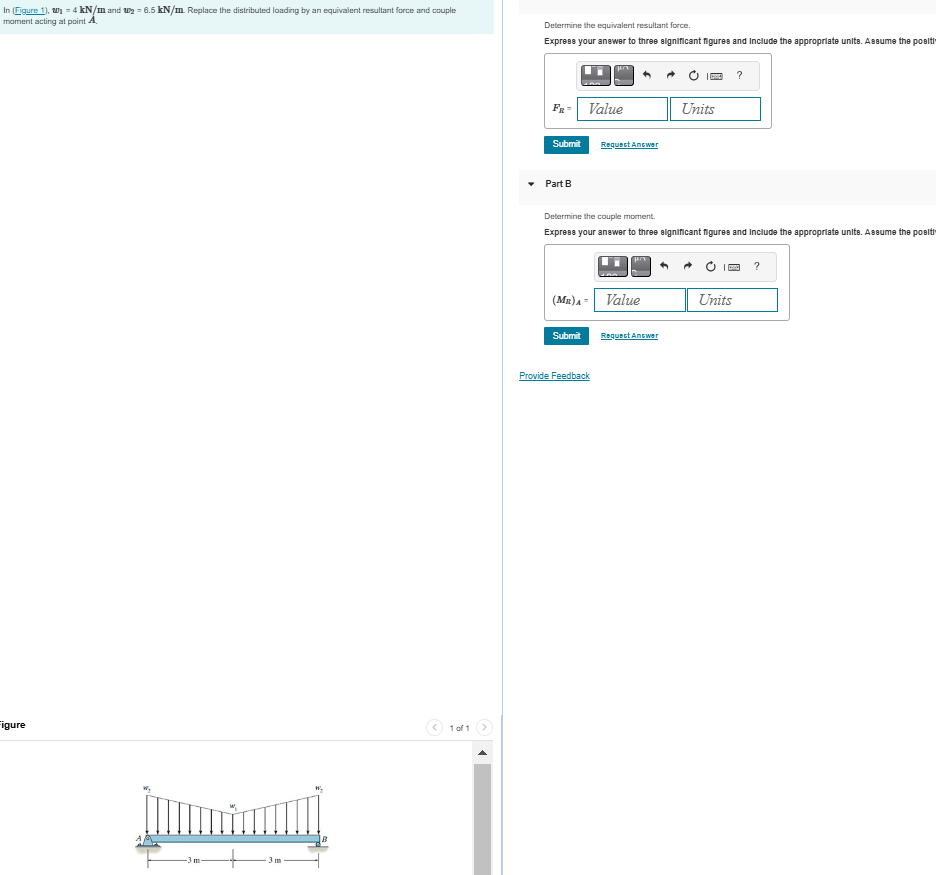
Task: Click the beam loading figure image
Action: (x=233, y=827)
